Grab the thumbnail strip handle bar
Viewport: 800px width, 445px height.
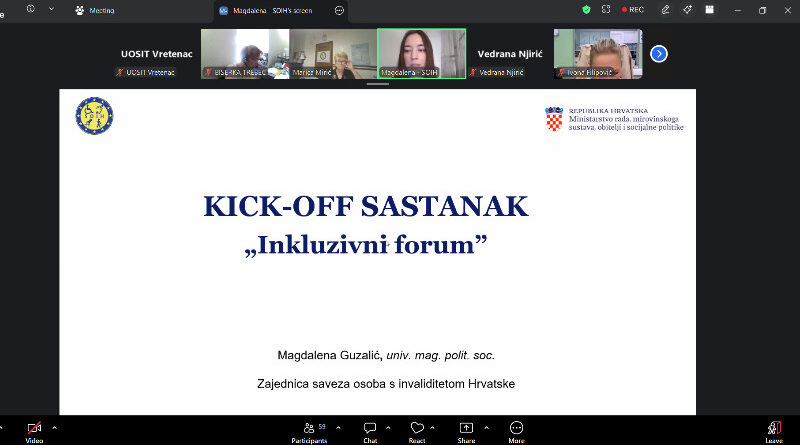[378, 84]
